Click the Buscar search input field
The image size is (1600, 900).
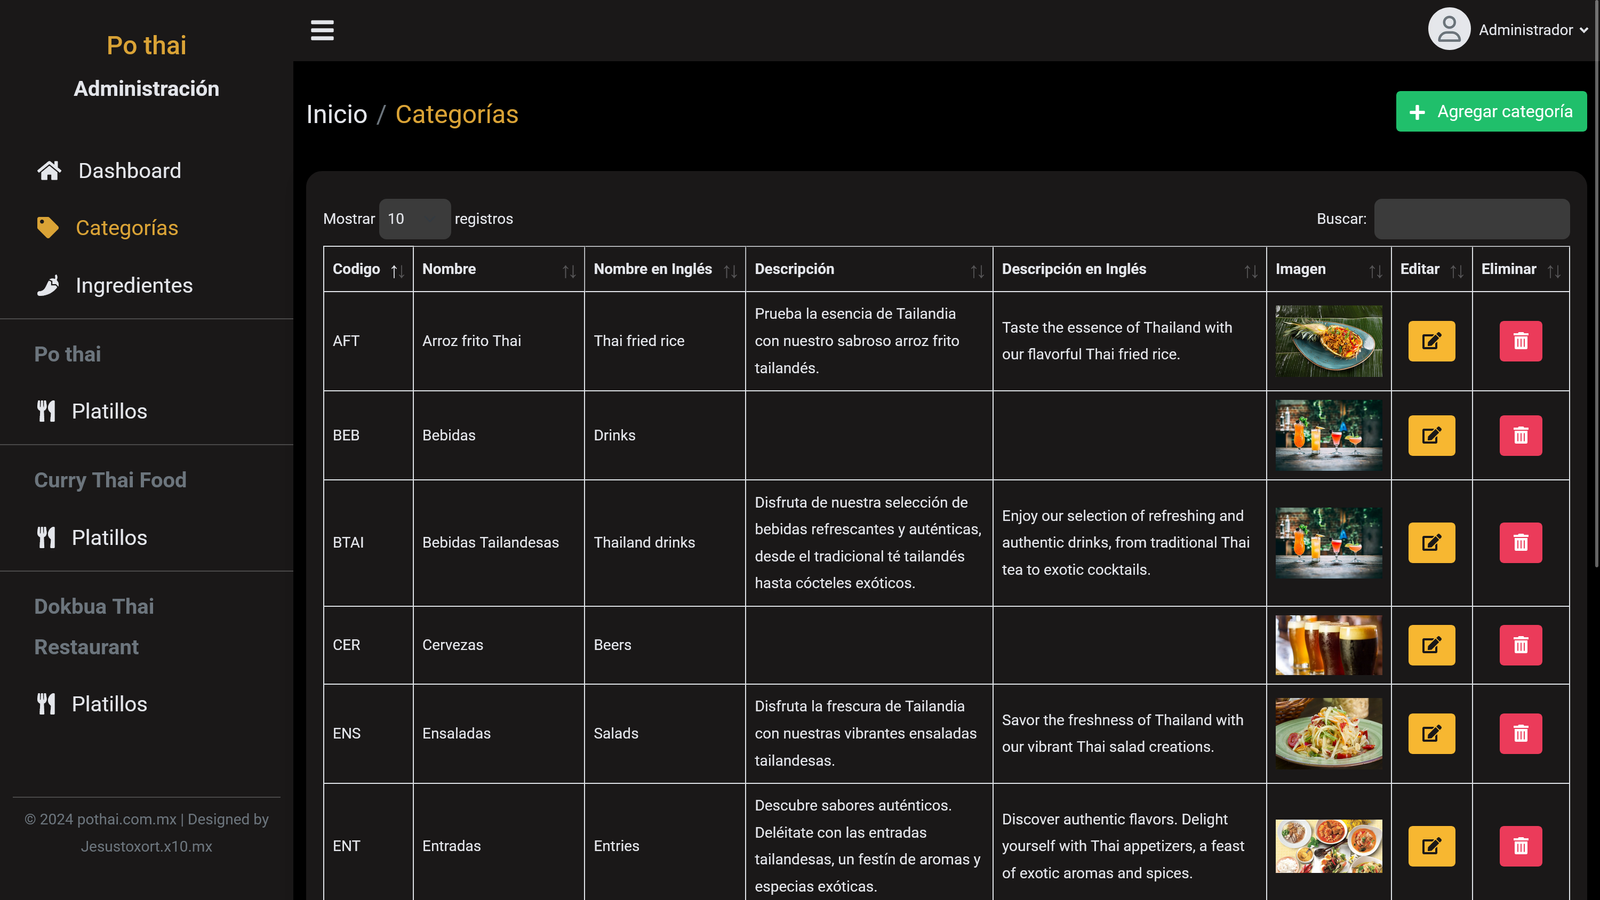click(1471, 219)
